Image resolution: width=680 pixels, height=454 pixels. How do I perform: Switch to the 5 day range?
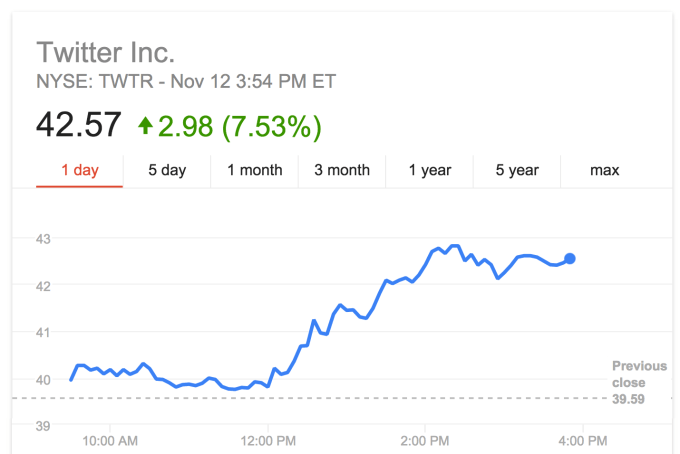(167, 170)
